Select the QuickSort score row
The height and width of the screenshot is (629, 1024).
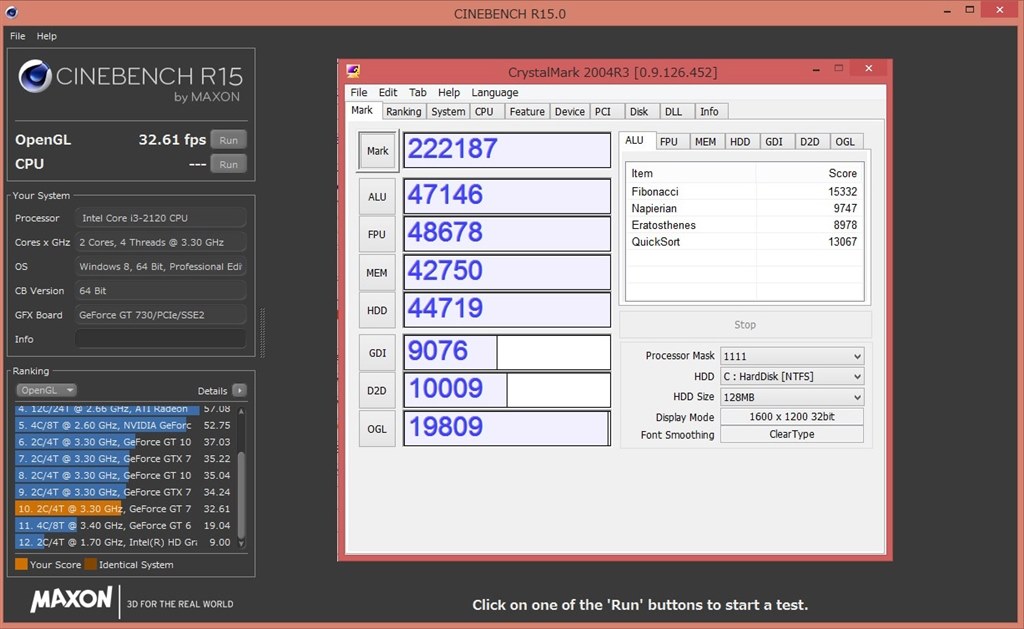pos(744,242)
